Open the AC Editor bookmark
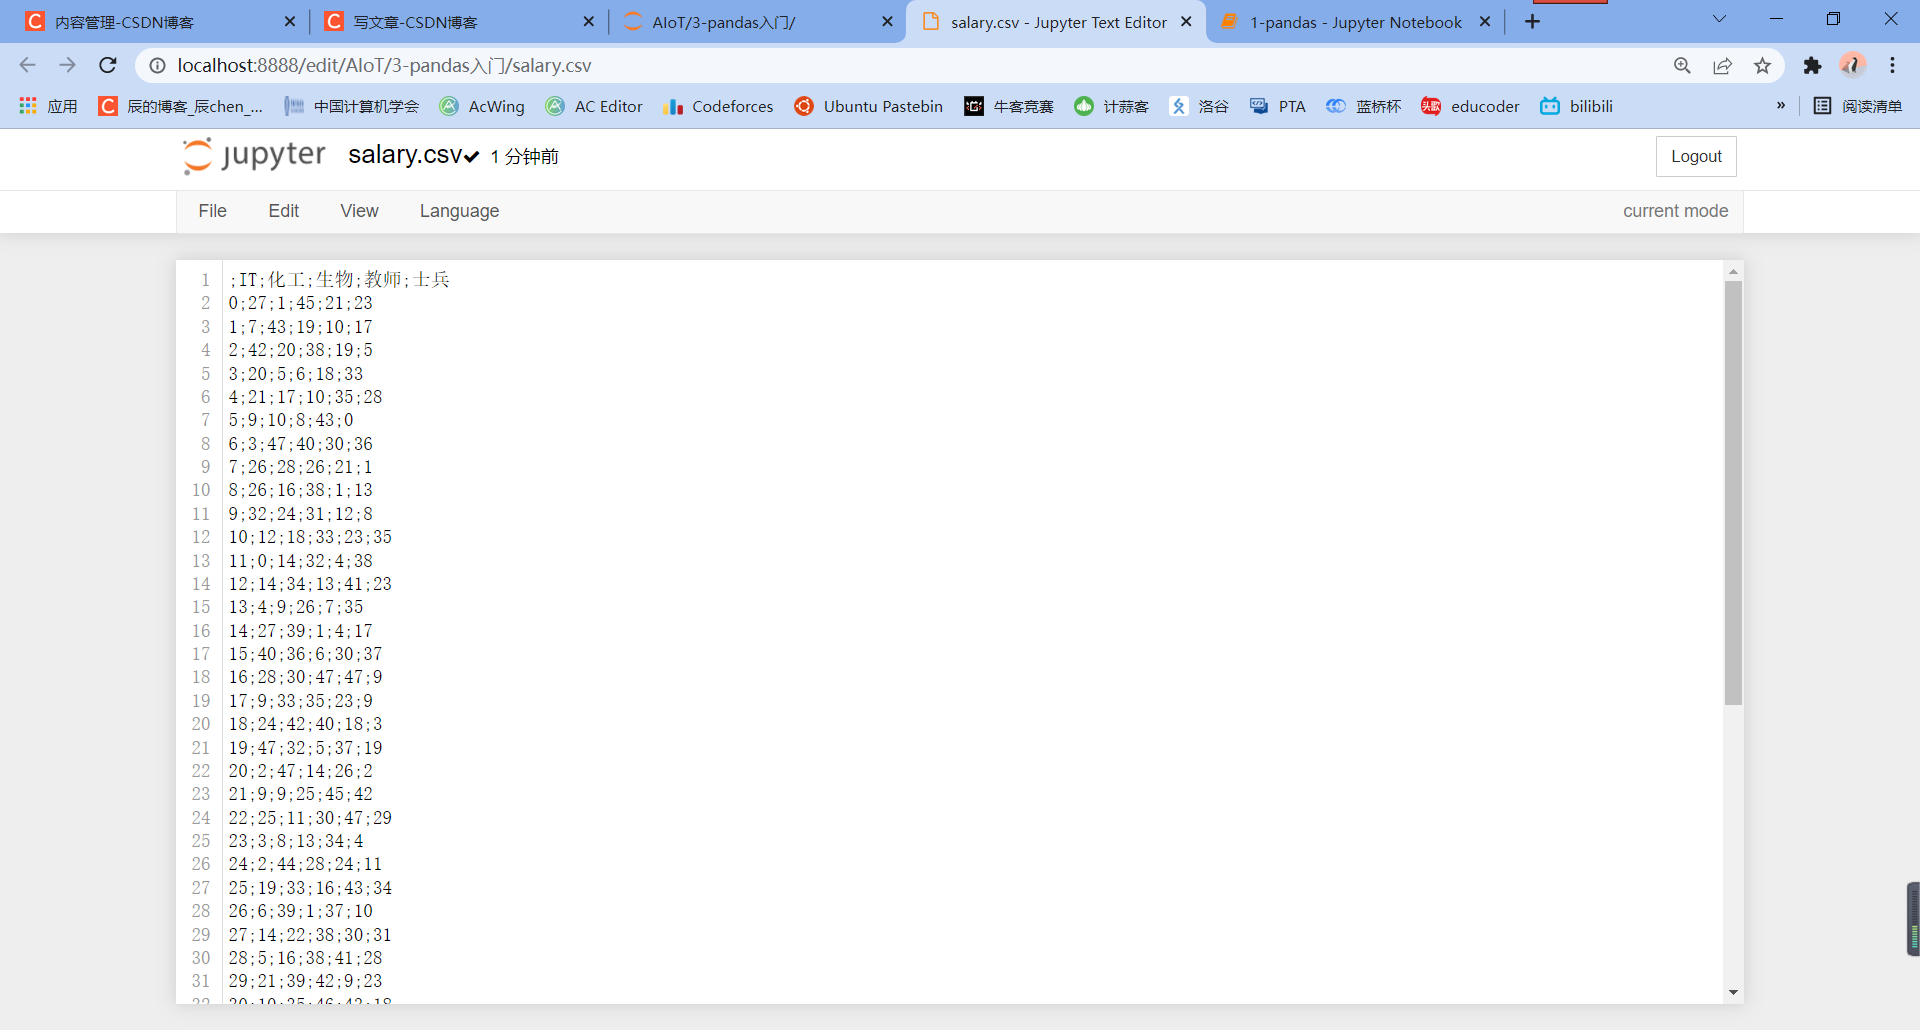1920x1030 pixels. [x=594, y=106]
